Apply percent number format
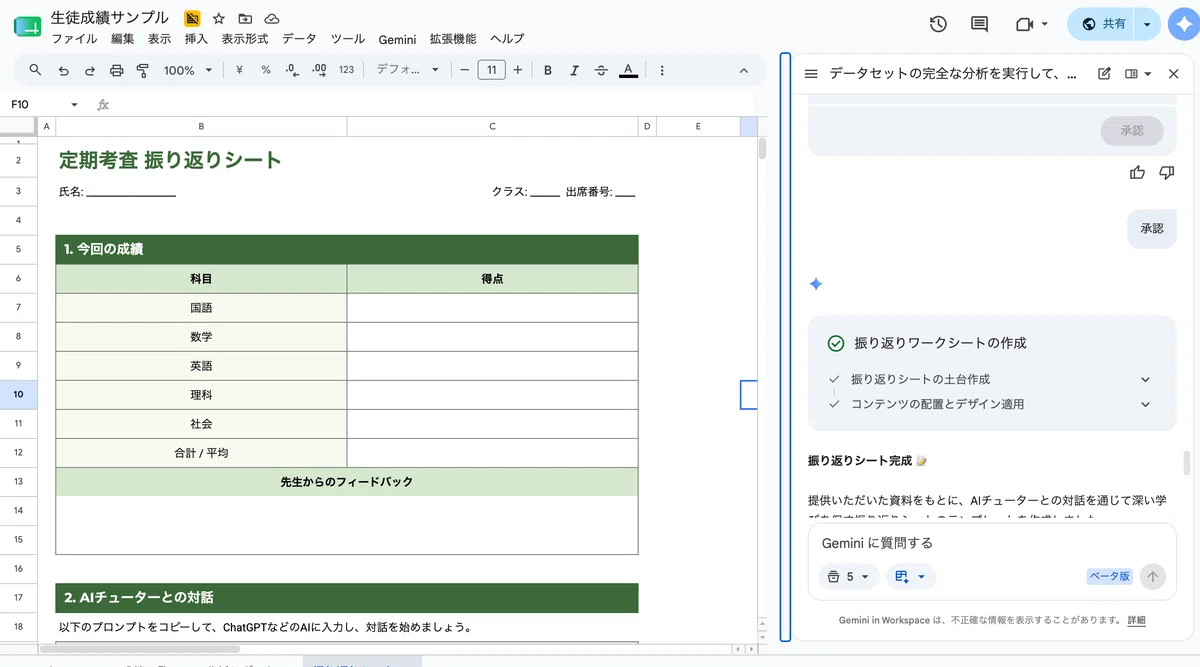The width and height of the screenshot is (1200, 667). (266, 70)
